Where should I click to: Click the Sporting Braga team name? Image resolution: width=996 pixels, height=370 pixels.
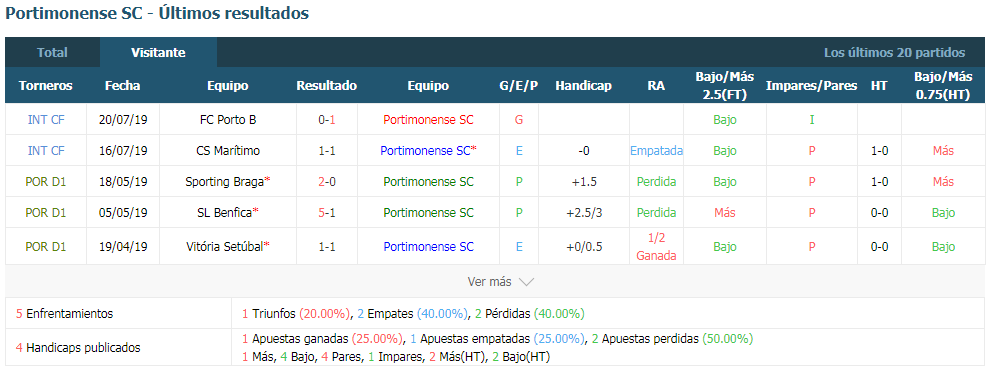224,182
